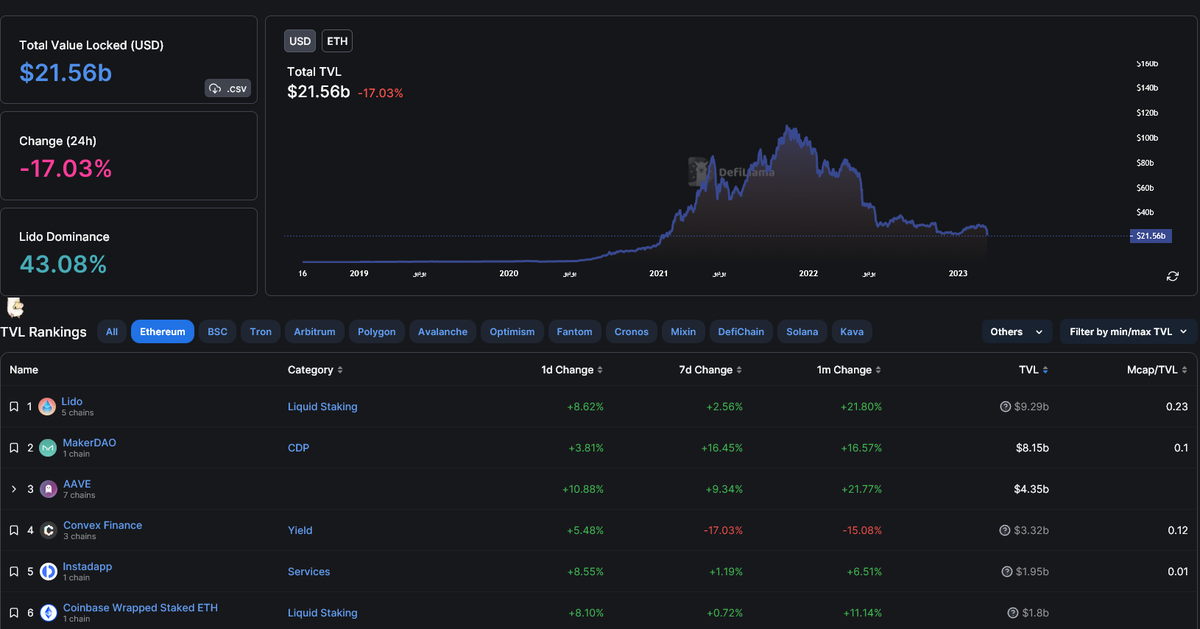Sort by TVL column arrows
Viewport: 1200px width, 629px height.
click(x=1046, y=370)
